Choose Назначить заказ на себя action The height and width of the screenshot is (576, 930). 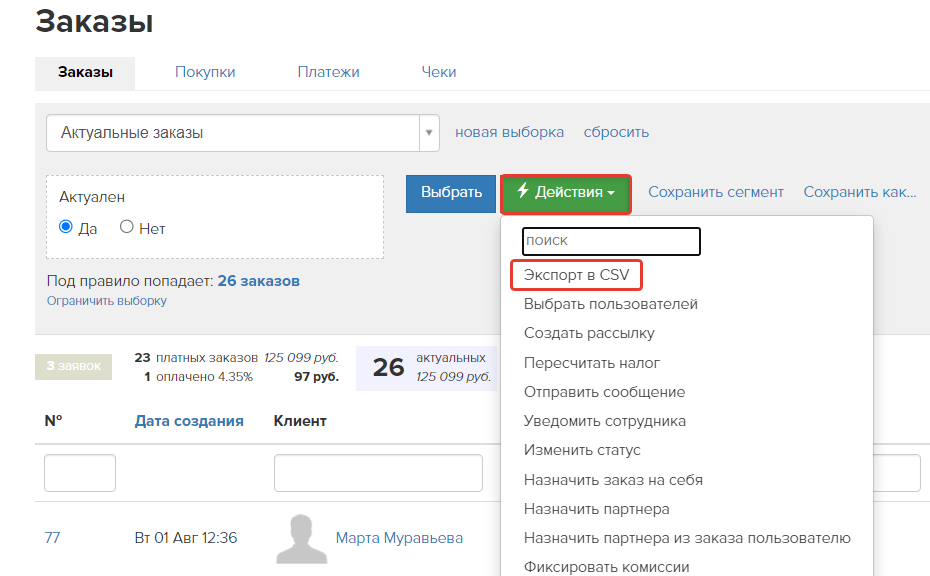click(x=613, y=480)
